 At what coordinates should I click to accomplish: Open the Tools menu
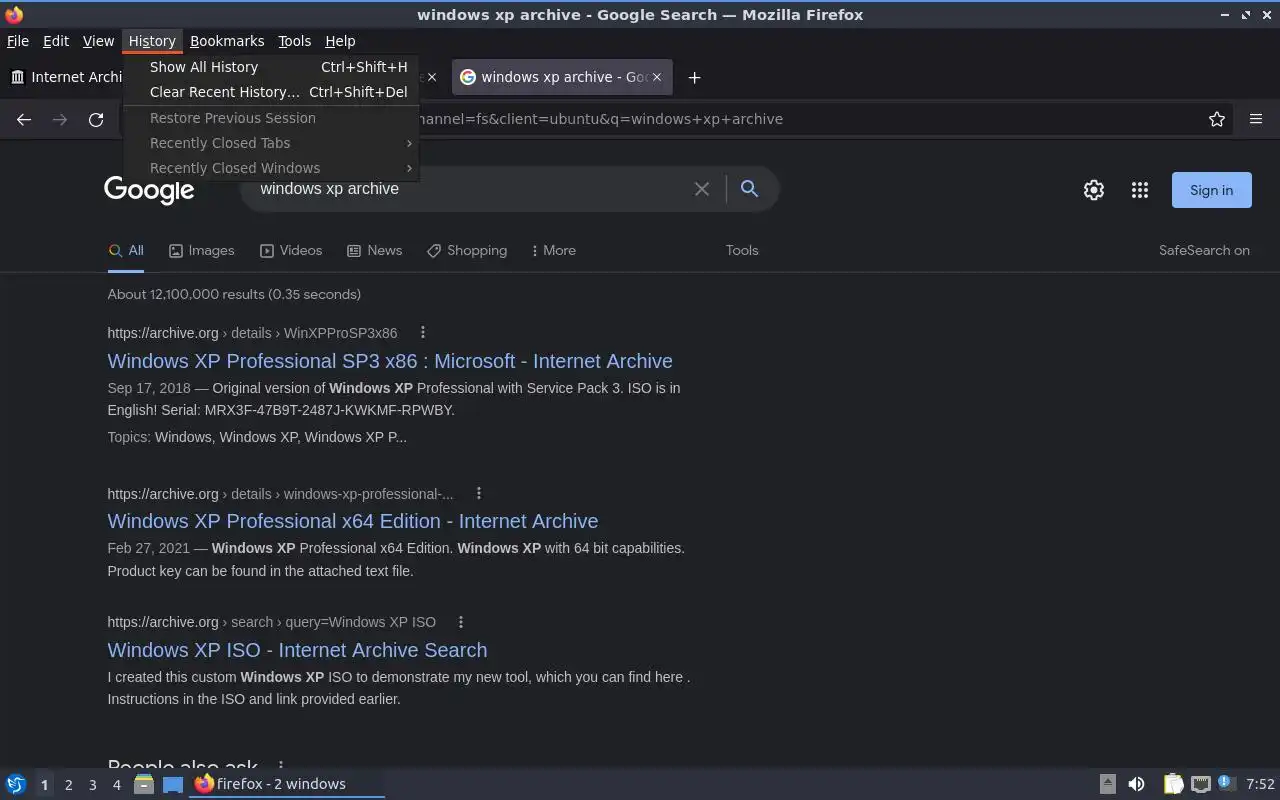click(x=294, y=41)
